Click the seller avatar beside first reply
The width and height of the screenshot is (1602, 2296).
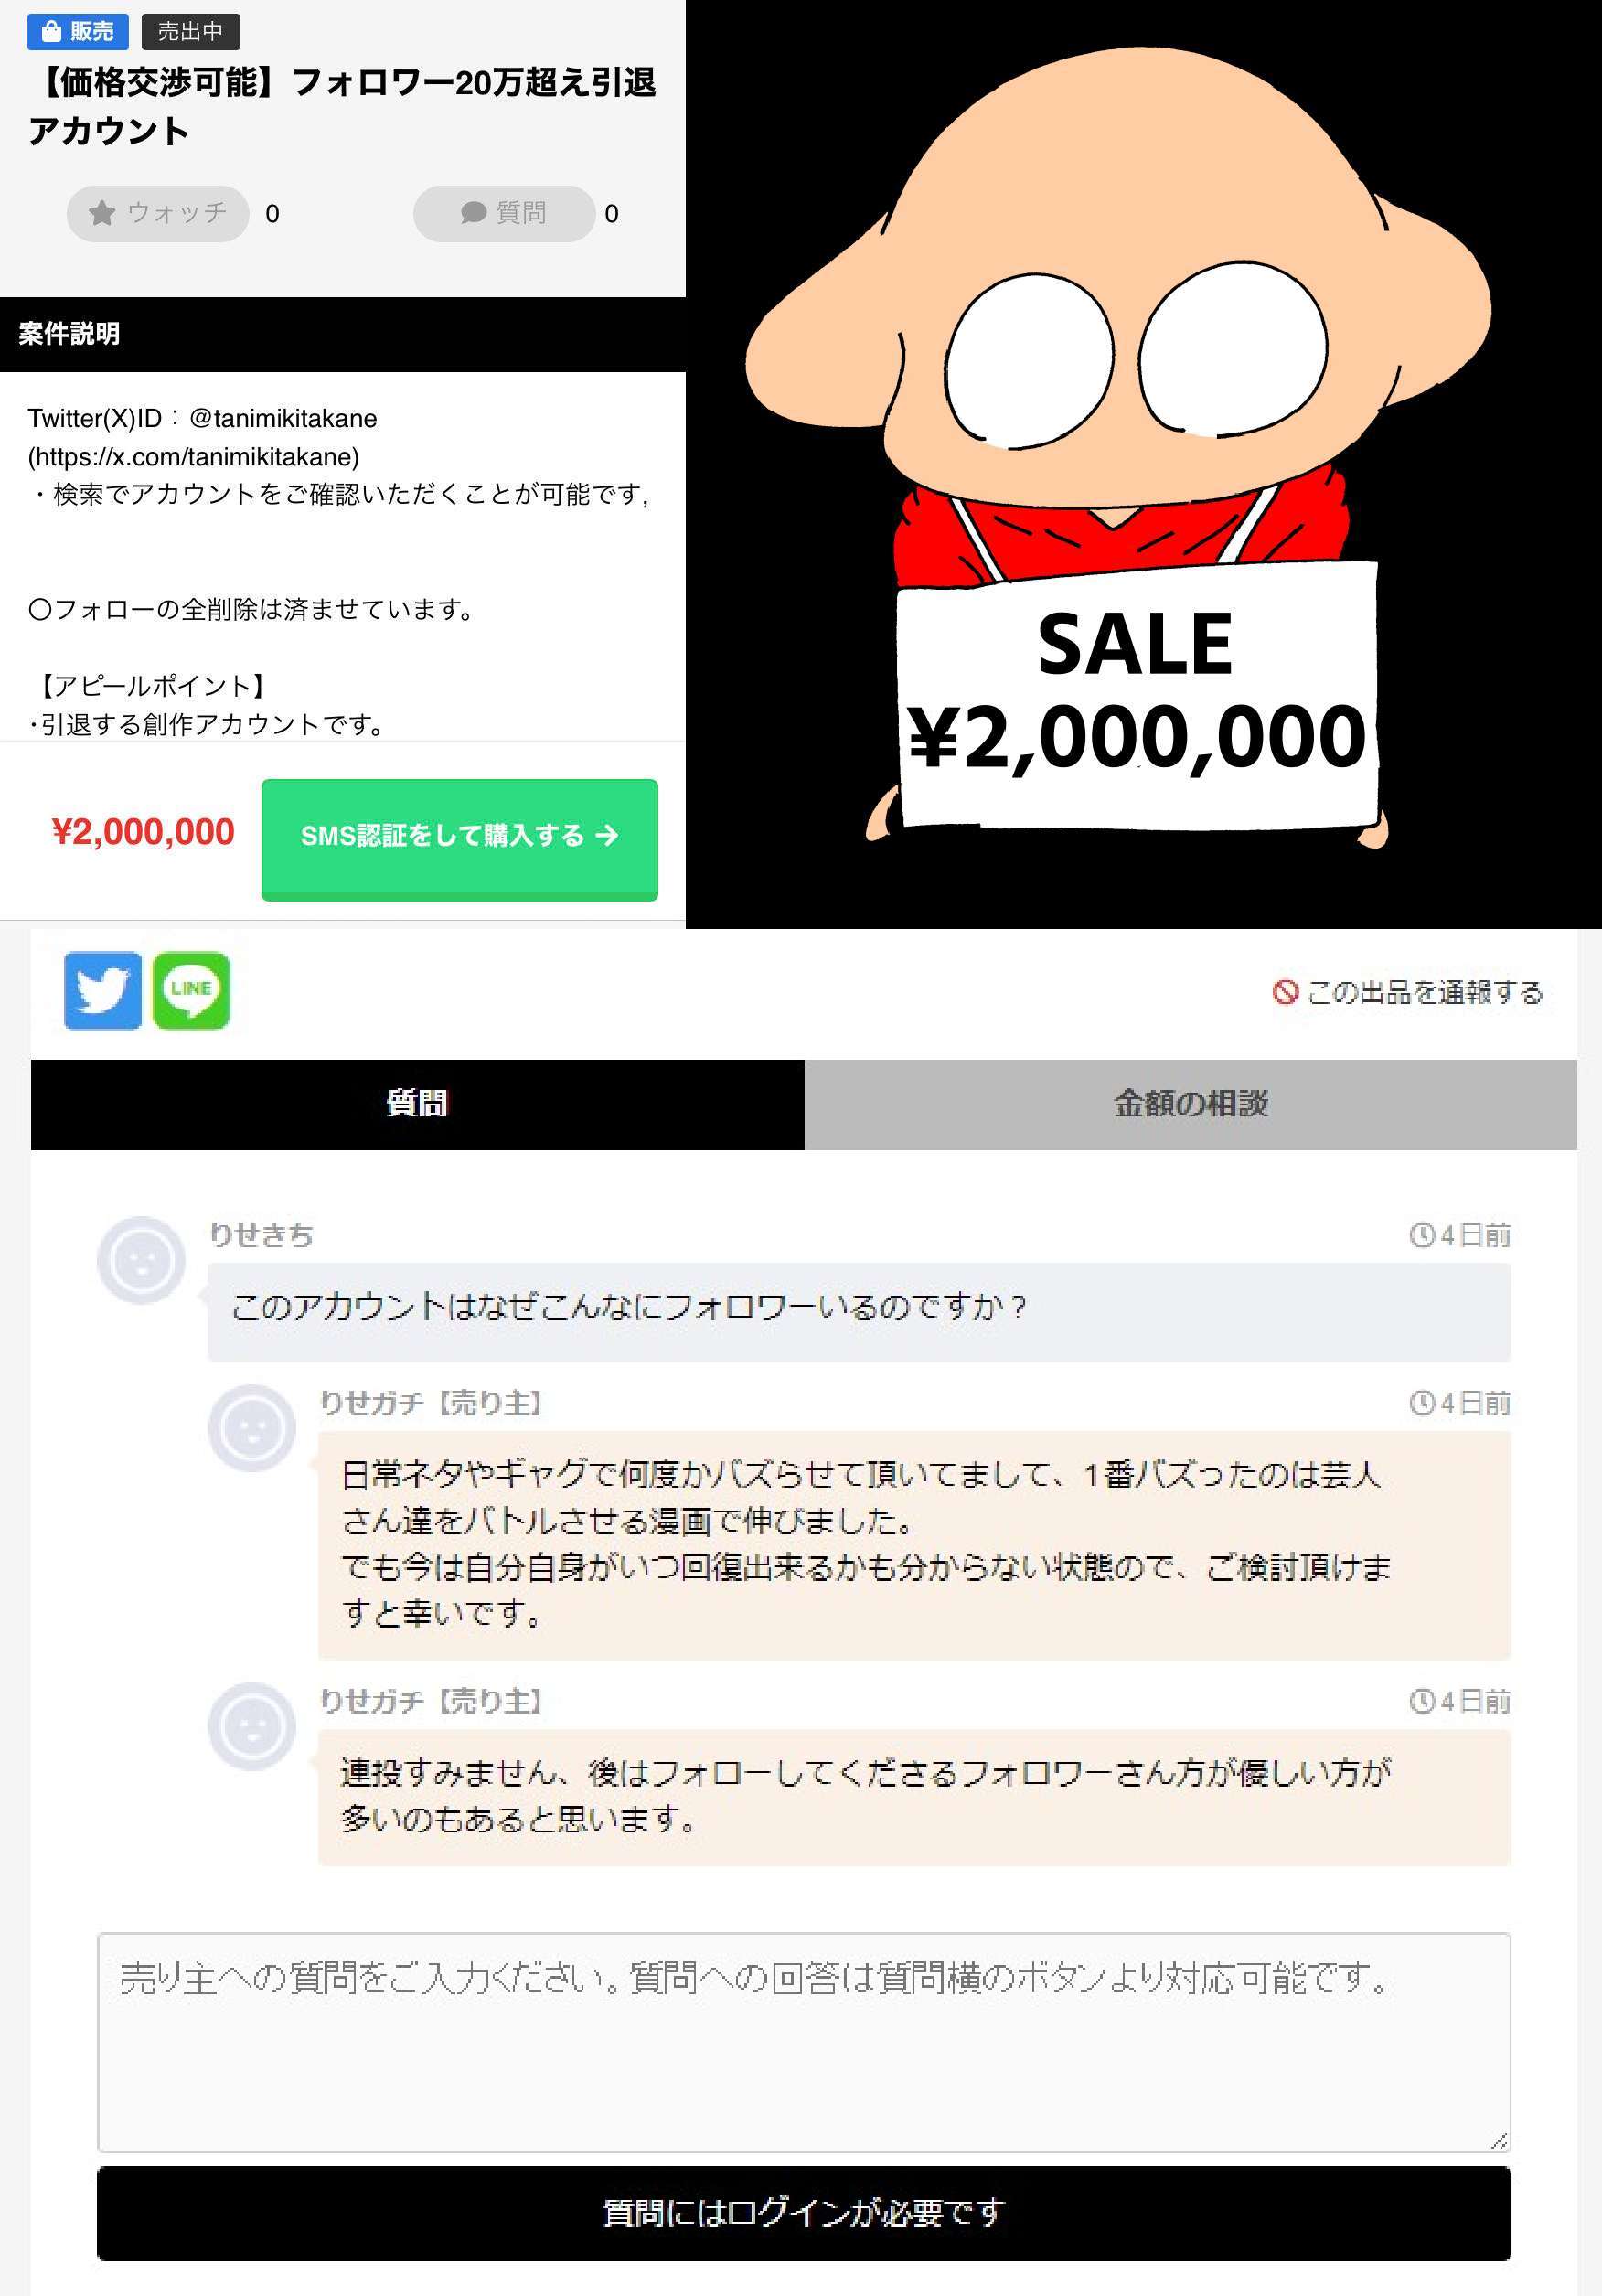[252, 1428]
